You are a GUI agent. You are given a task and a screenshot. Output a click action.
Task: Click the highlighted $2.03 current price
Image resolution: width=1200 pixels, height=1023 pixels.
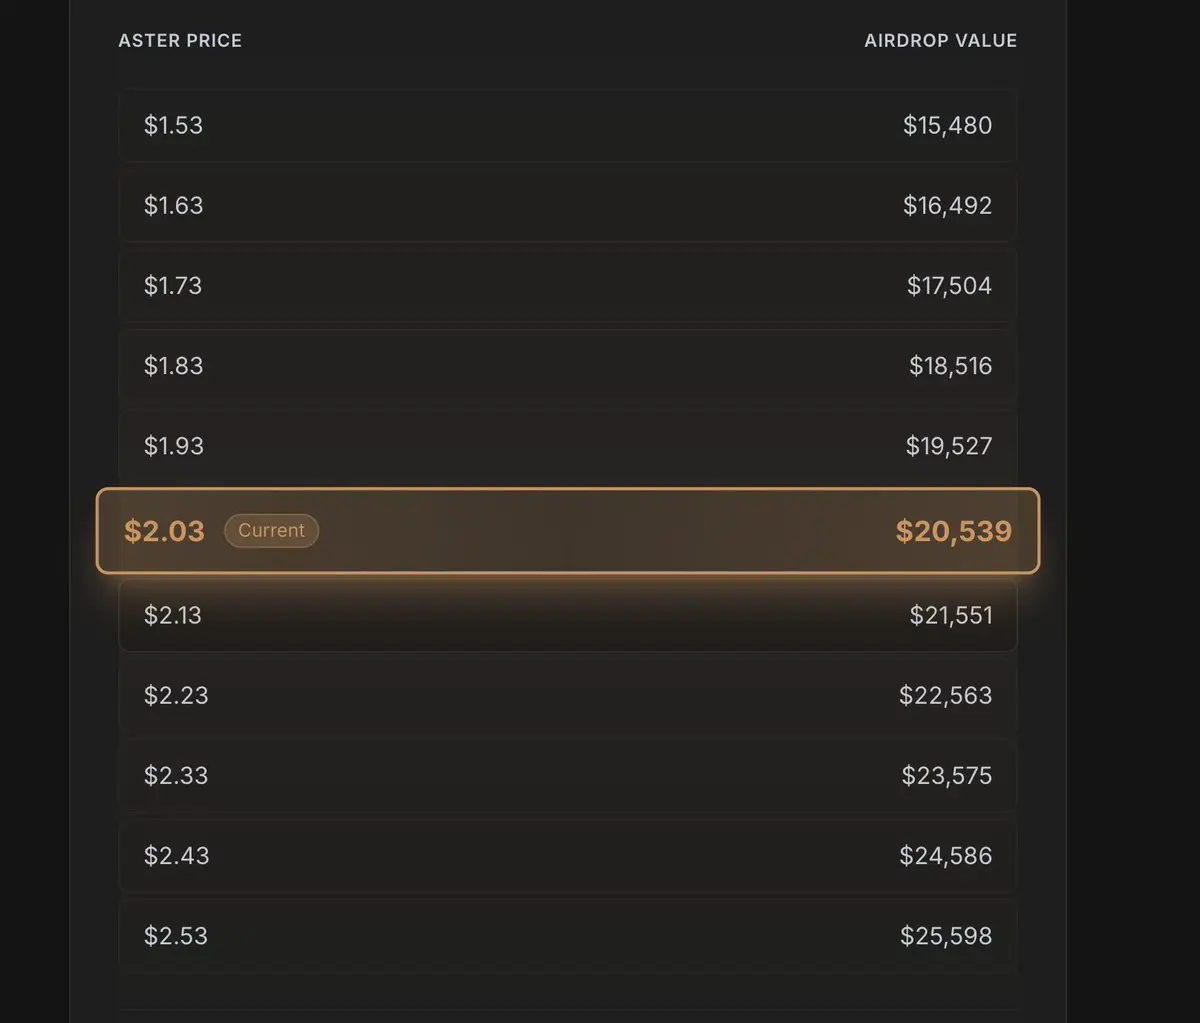pyautogui.click(x=164, y=531)
